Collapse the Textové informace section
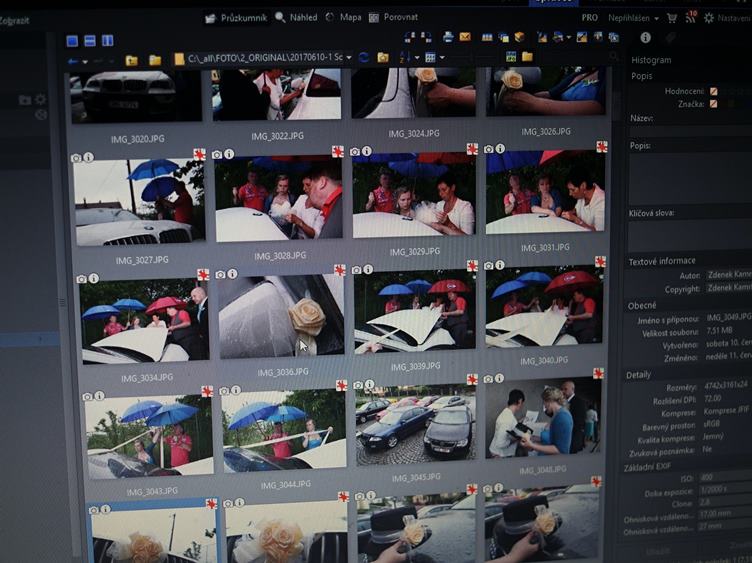752x563 pixels. pos(662,261)
